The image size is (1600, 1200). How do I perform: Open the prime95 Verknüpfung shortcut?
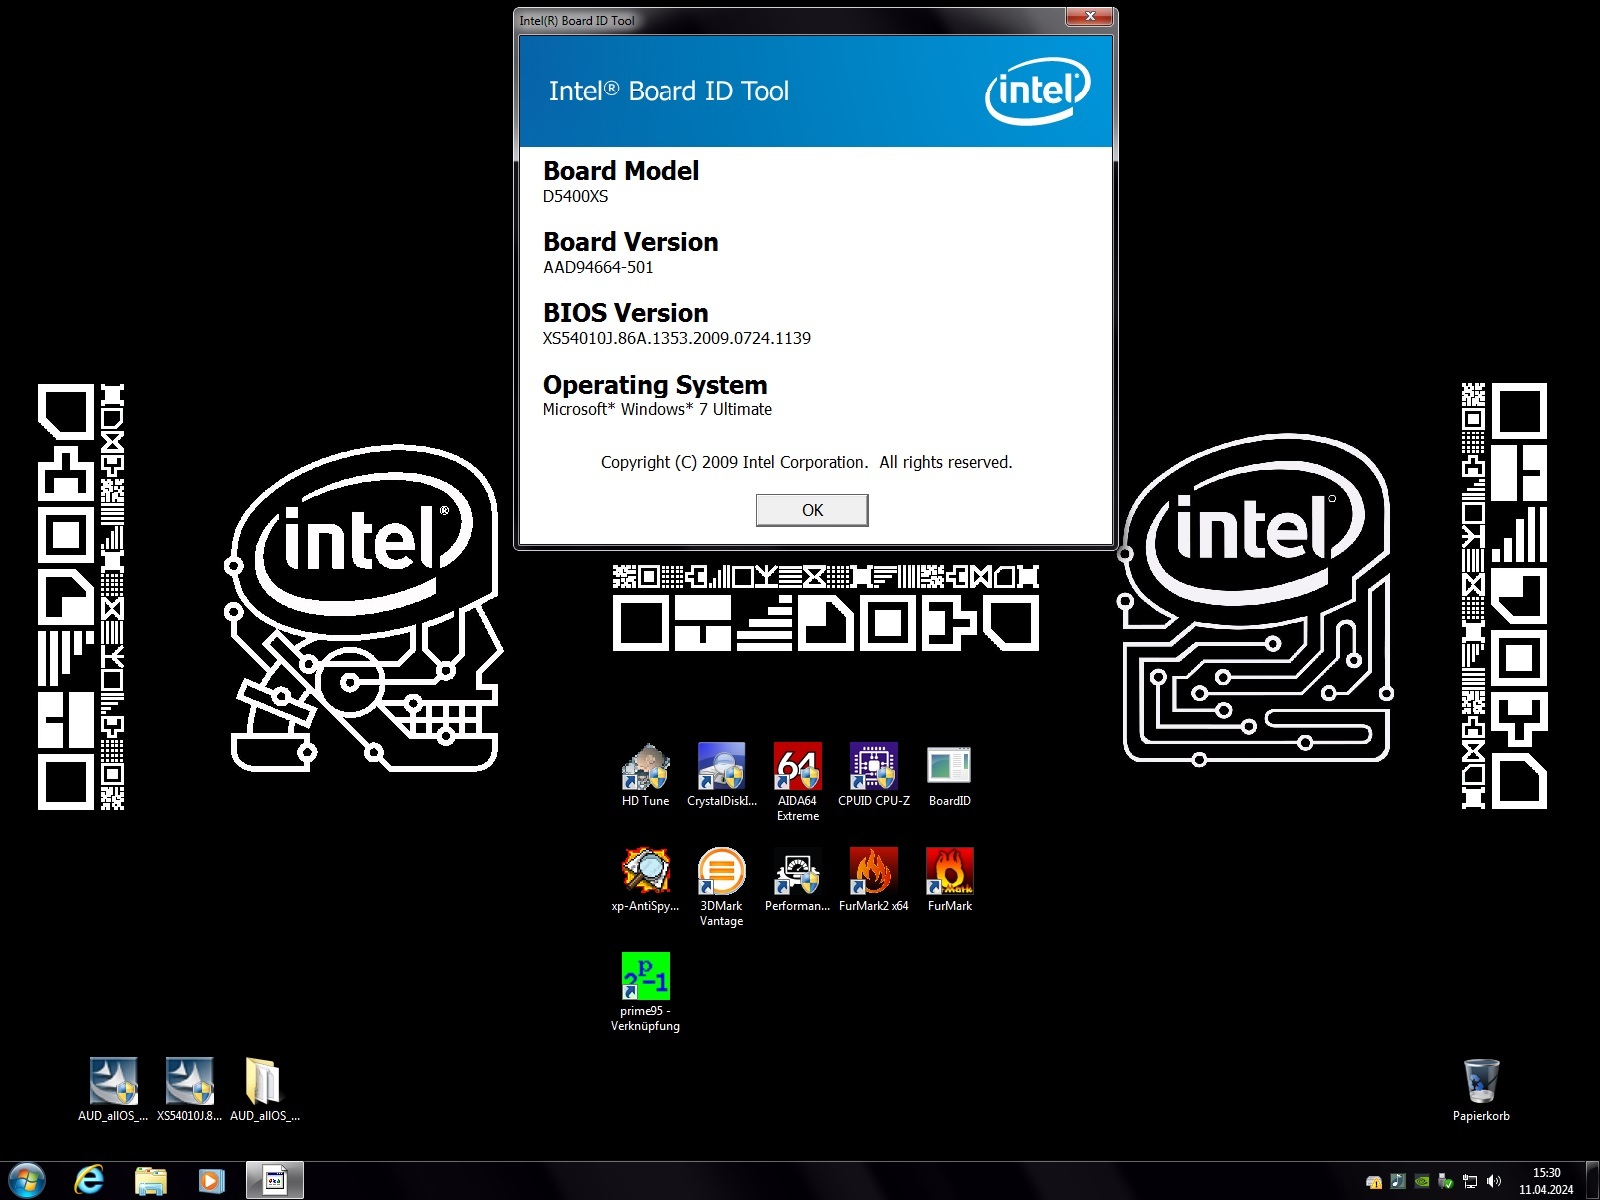[x=645, y=977]
